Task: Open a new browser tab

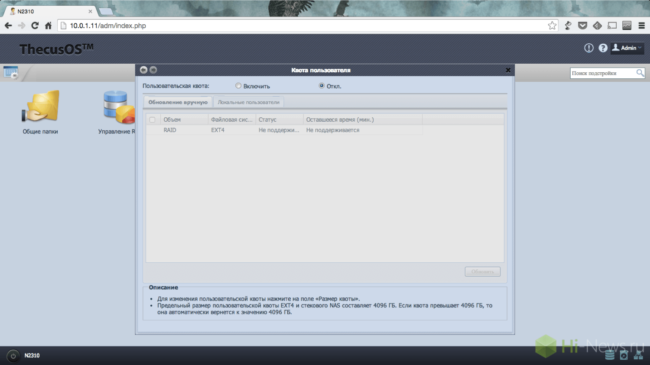Action: [x=106, y=11]
